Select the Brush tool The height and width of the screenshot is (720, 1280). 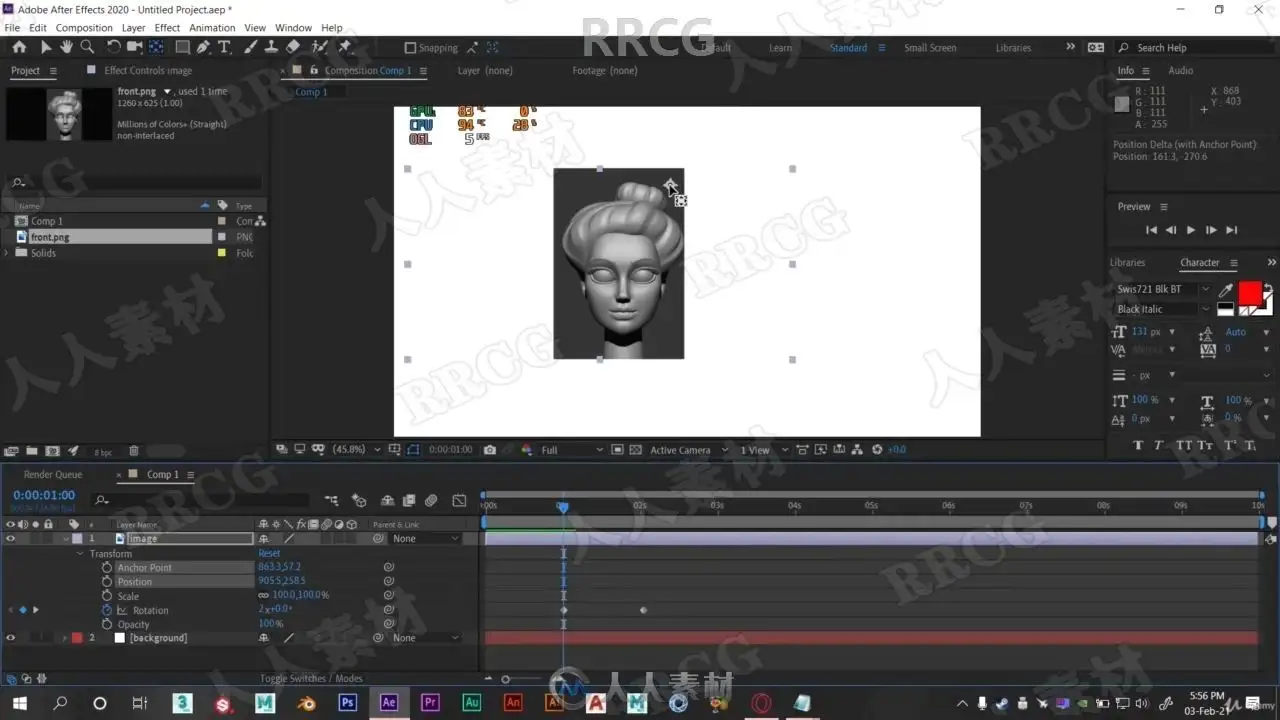click(251, 47)
